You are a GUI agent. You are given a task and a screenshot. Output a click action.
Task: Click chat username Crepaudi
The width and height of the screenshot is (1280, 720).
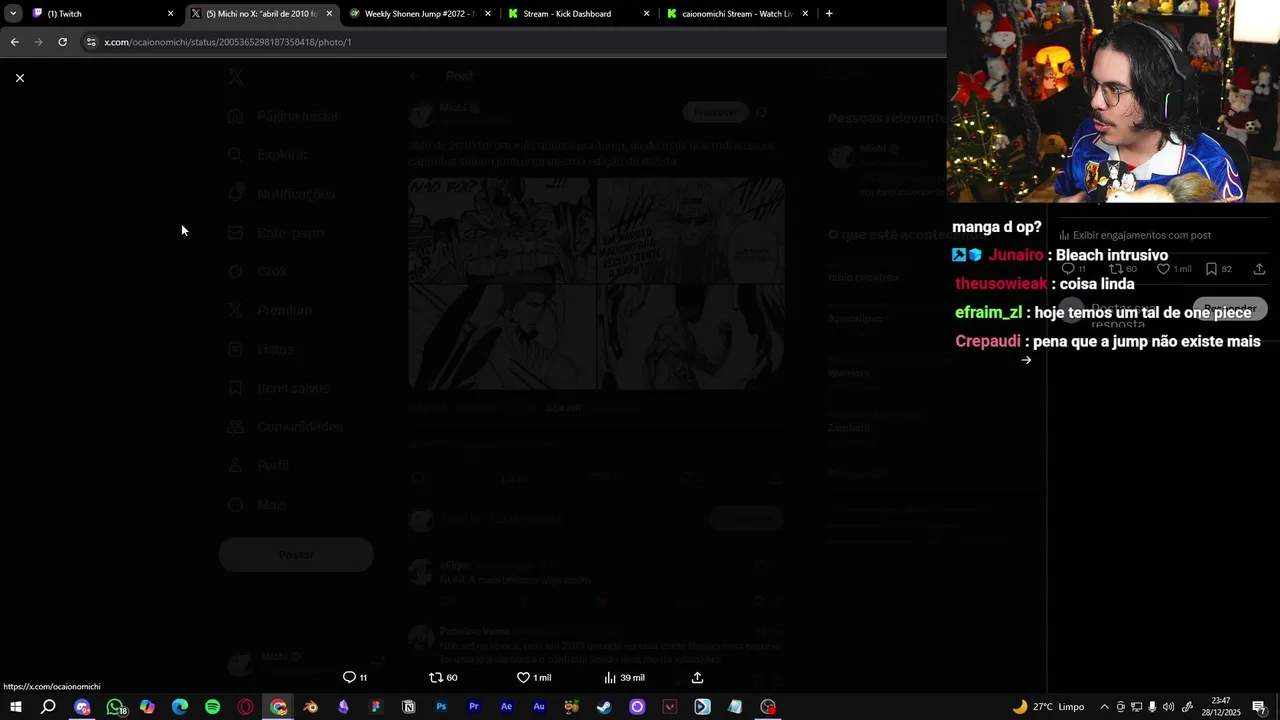988,342
